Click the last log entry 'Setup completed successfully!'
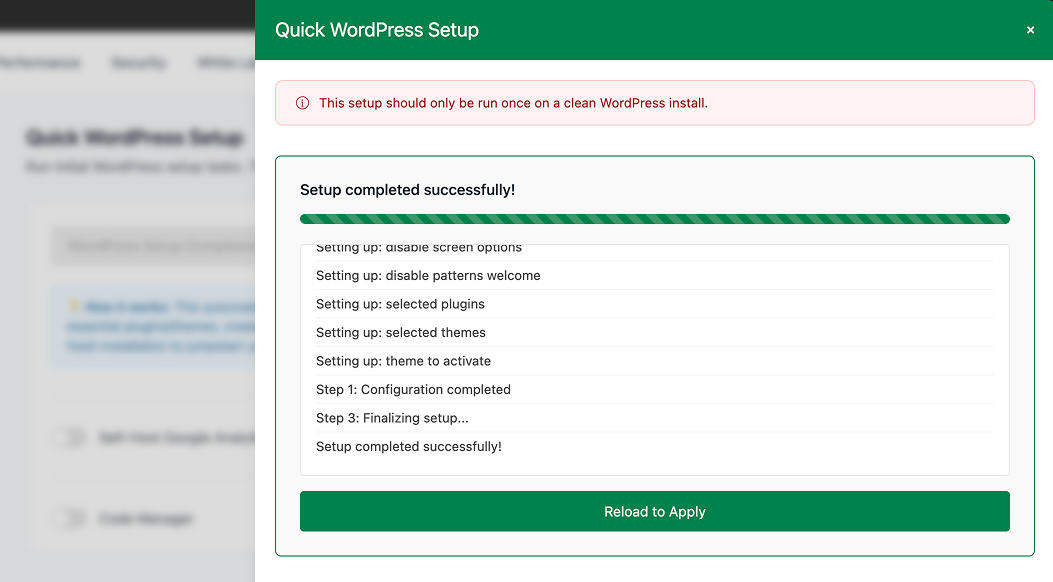The width and height of the screenshot is (1053, 582). [655, 446]
